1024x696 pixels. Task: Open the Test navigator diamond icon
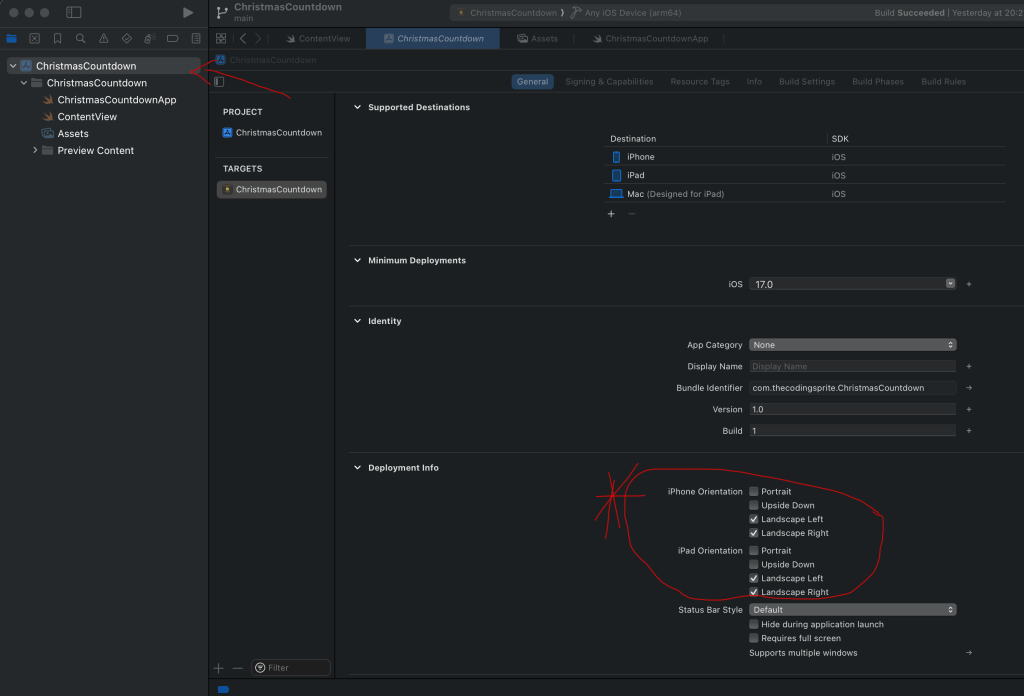126,39
